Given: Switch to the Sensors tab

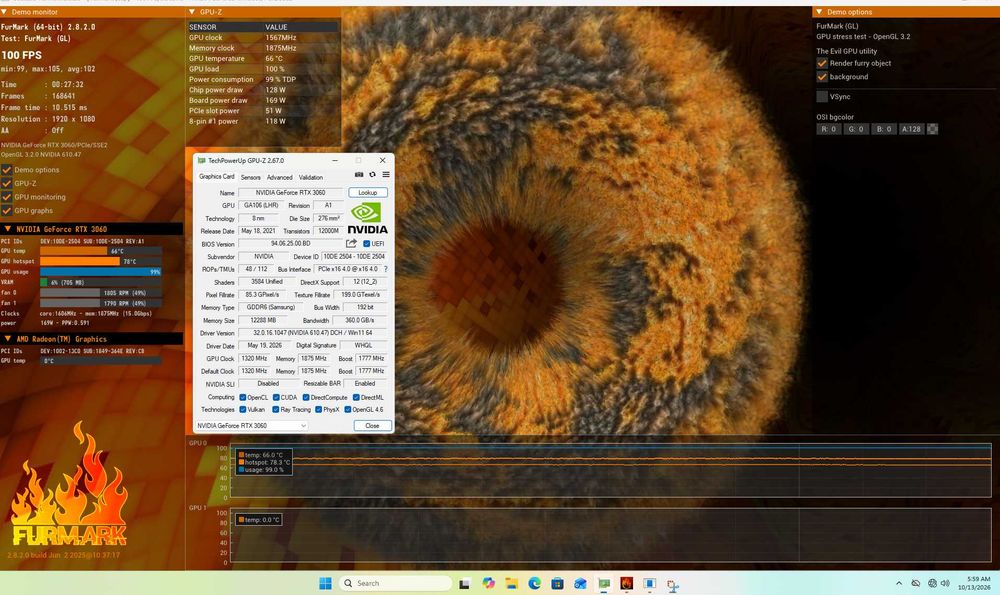Looking at the screenshot, I should tap(251, 177).
